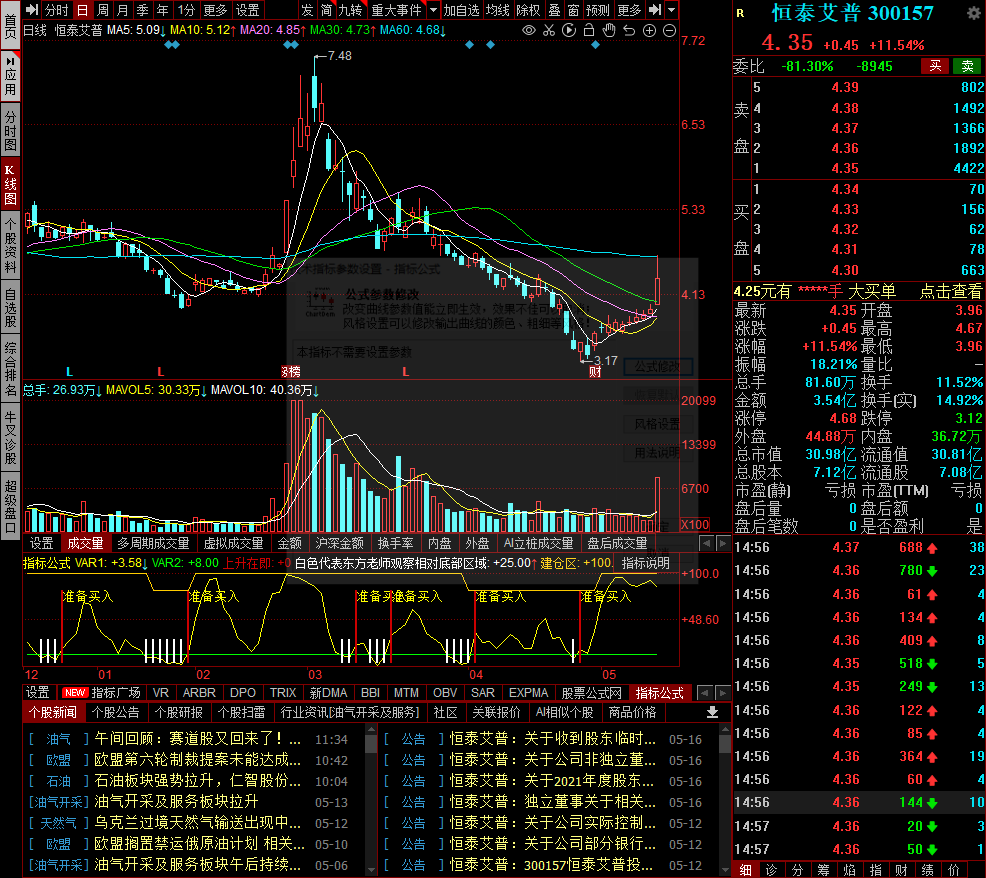Screen dimensions: 986x878
Task: Open the 个股研报 research reports tab
Action: (179, 712)
